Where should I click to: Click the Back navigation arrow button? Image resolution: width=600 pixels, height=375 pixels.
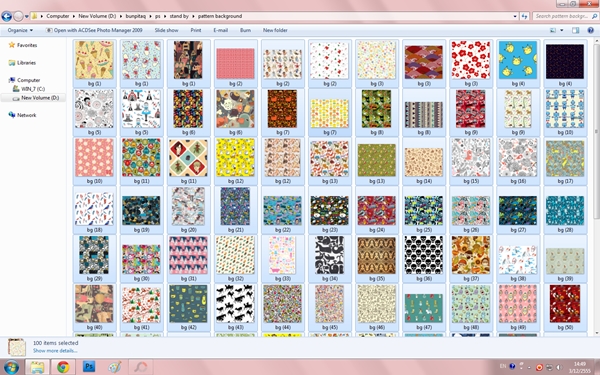(x=7, y=16)
